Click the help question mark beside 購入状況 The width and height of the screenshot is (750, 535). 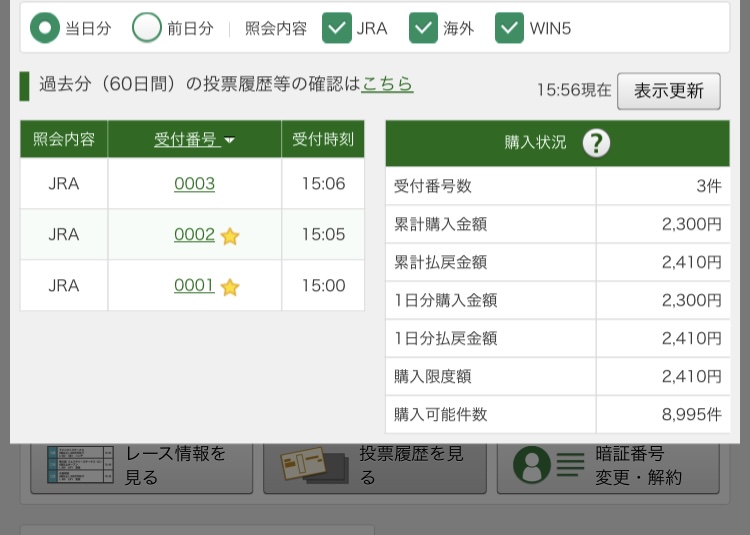596,143
